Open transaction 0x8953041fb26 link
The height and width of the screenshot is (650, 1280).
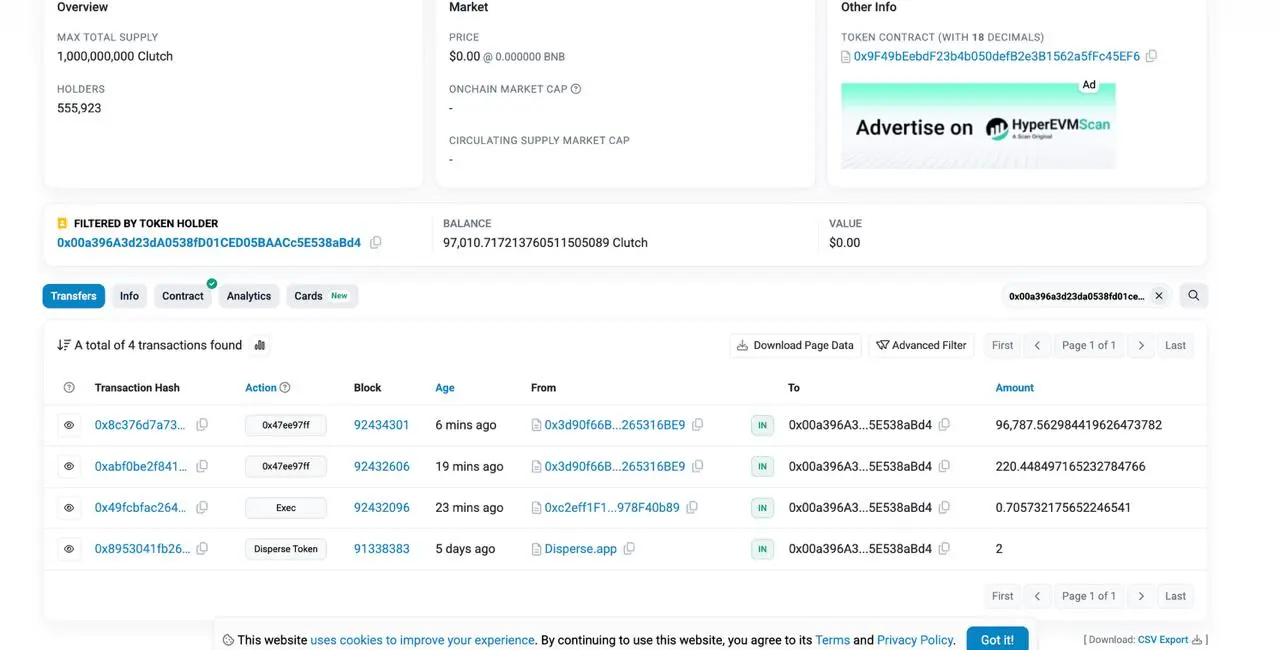[142, 549]
